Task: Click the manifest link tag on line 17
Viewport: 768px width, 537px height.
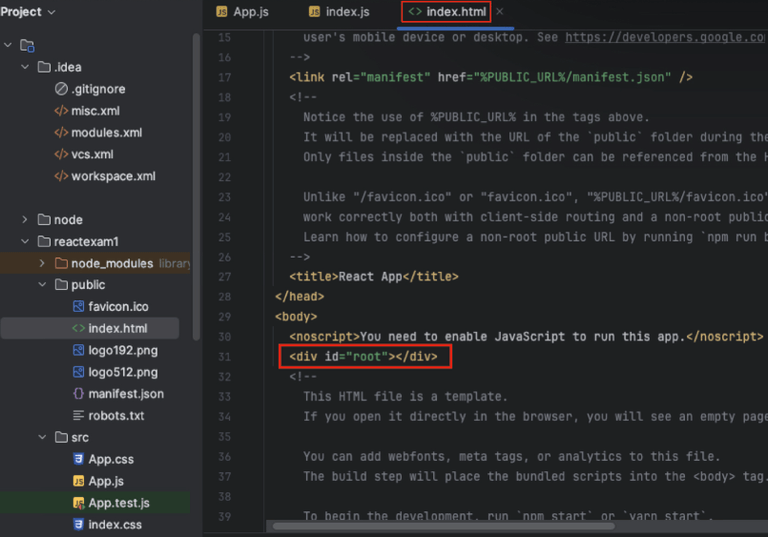Action: [x=491, y=77]
